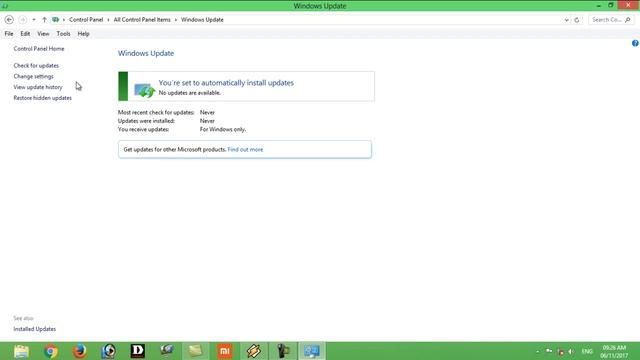The width and height of the screenshot is (640, 360).
Task: Click 'You're set to automatically install updates'
Action: [x=226, y=83]
